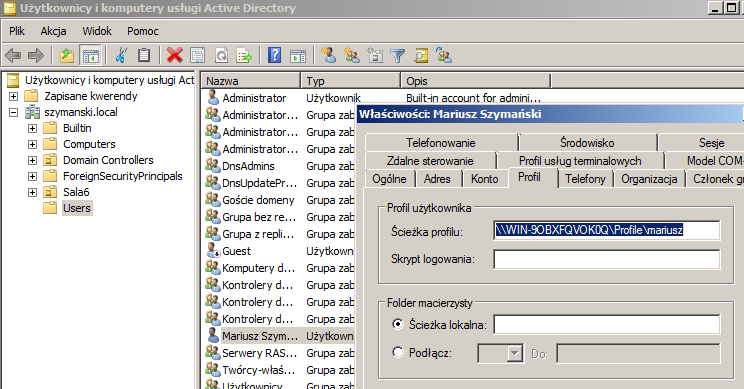Open the Zdalne sterowanie tab
Image resolution: width=744 pixels, height=389 pixels.
click(x=430, y=161)
